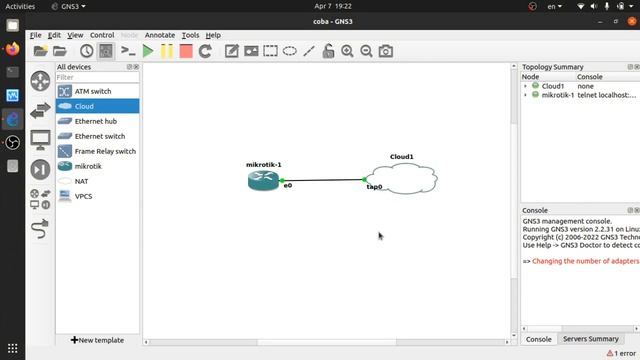Open clock Apr 7 19:22 calendar
This screenshot has height=360, width=640.
333,6
